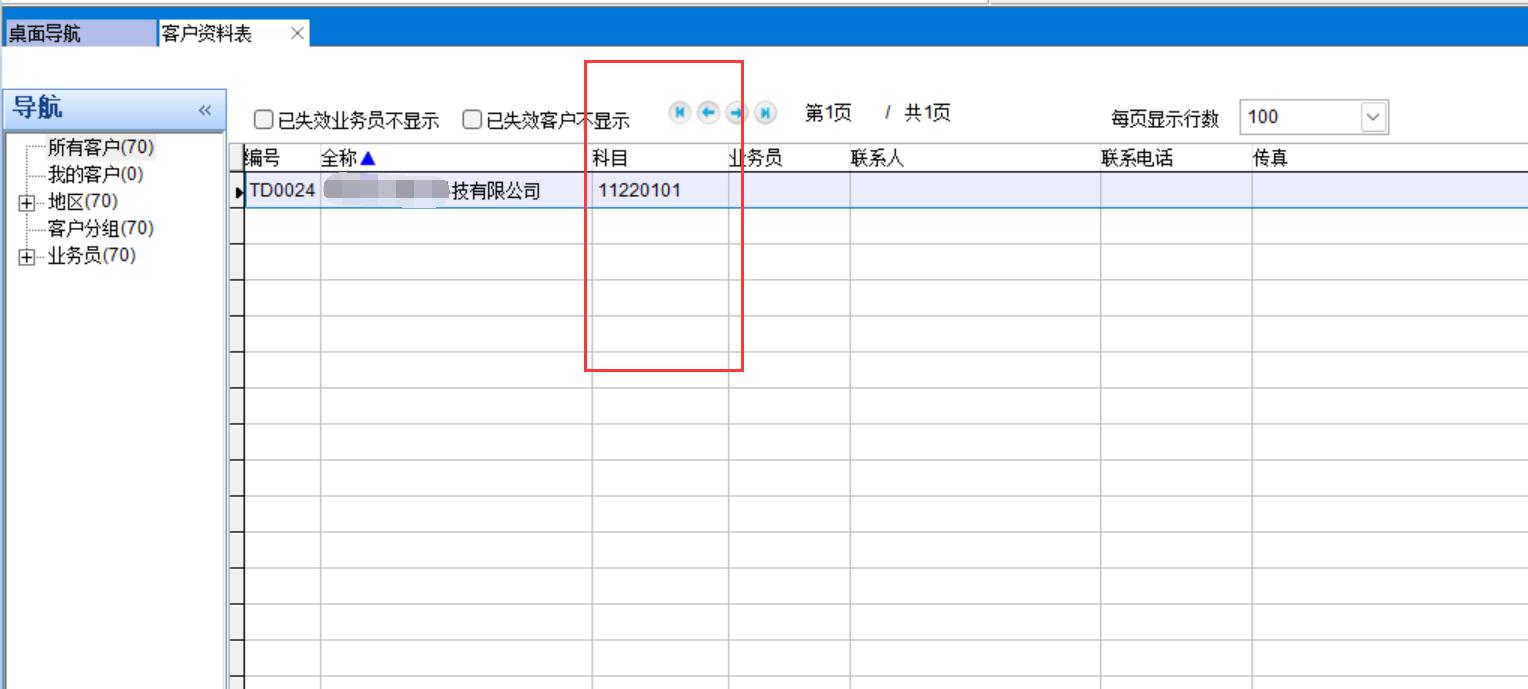
Task: Select 我的客户(0) in navigation tree
Action: [95, 175]
